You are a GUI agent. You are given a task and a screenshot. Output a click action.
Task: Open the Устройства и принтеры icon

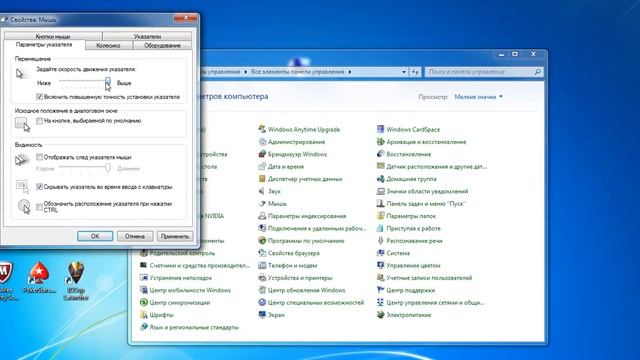(262, 278)
